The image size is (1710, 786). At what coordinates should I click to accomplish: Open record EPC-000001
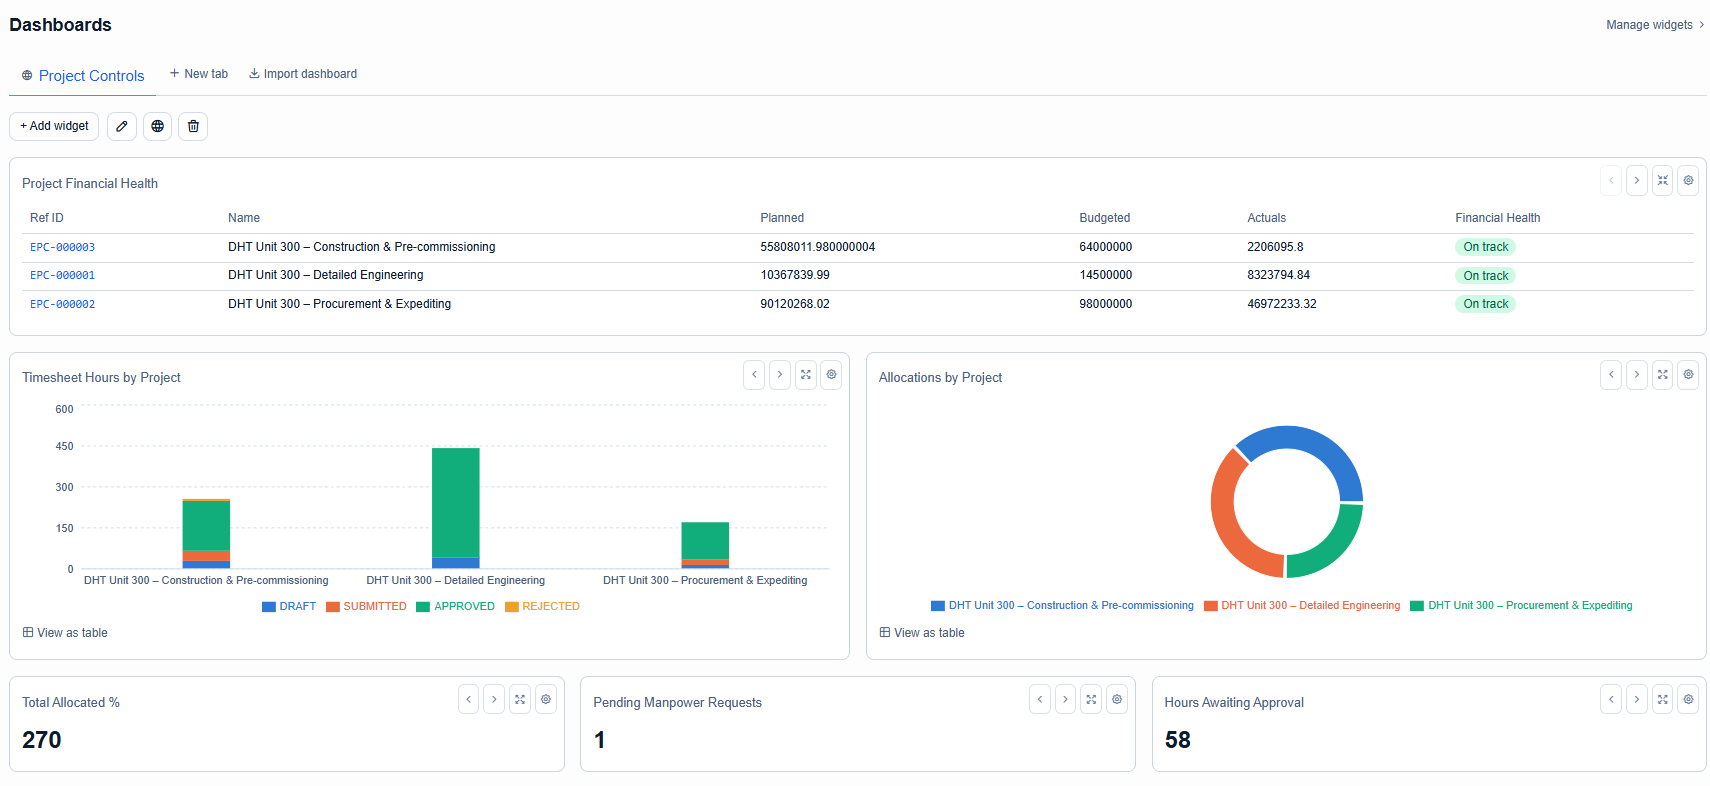(x=62, y=275)
